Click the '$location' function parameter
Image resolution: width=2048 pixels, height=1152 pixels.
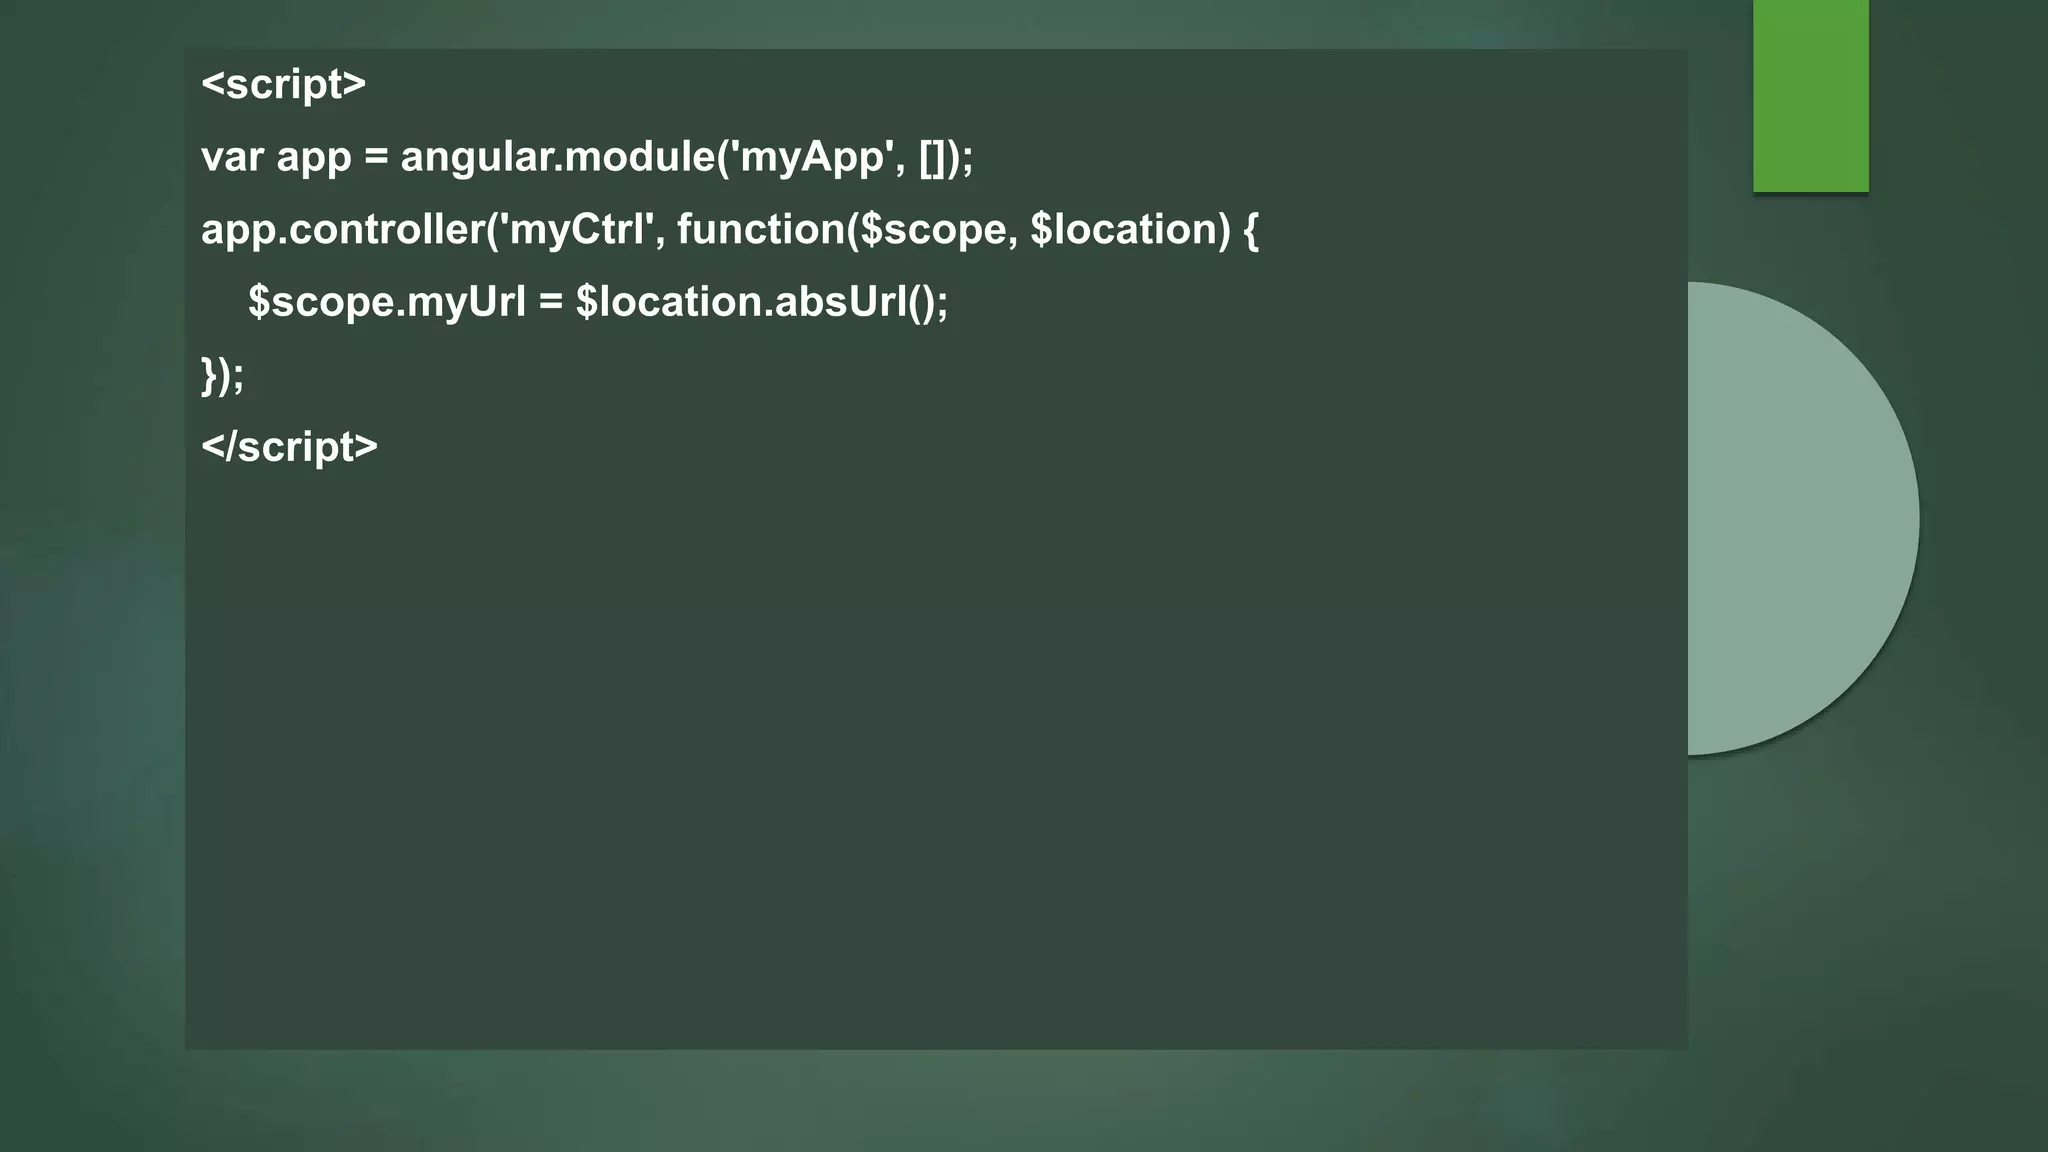[1122, 230]
